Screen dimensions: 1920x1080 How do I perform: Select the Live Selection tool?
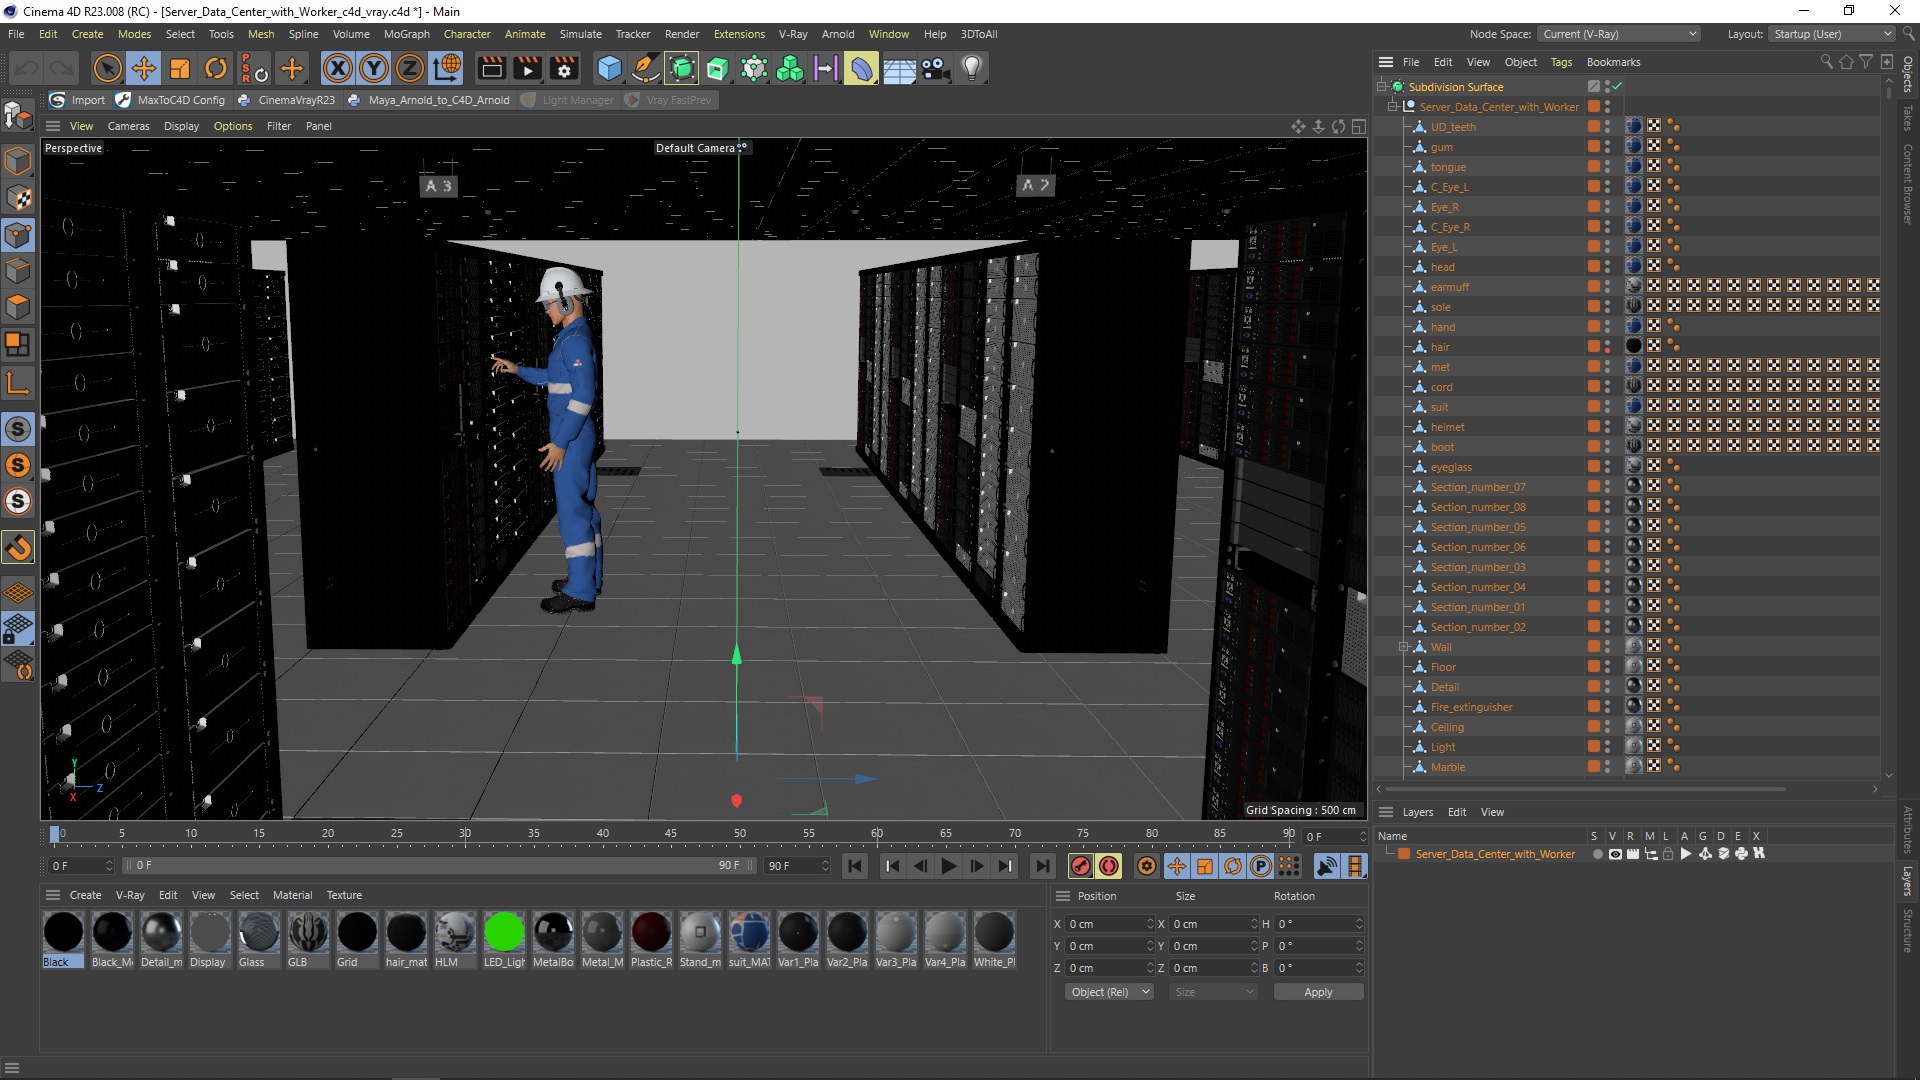tap(107, 68)
